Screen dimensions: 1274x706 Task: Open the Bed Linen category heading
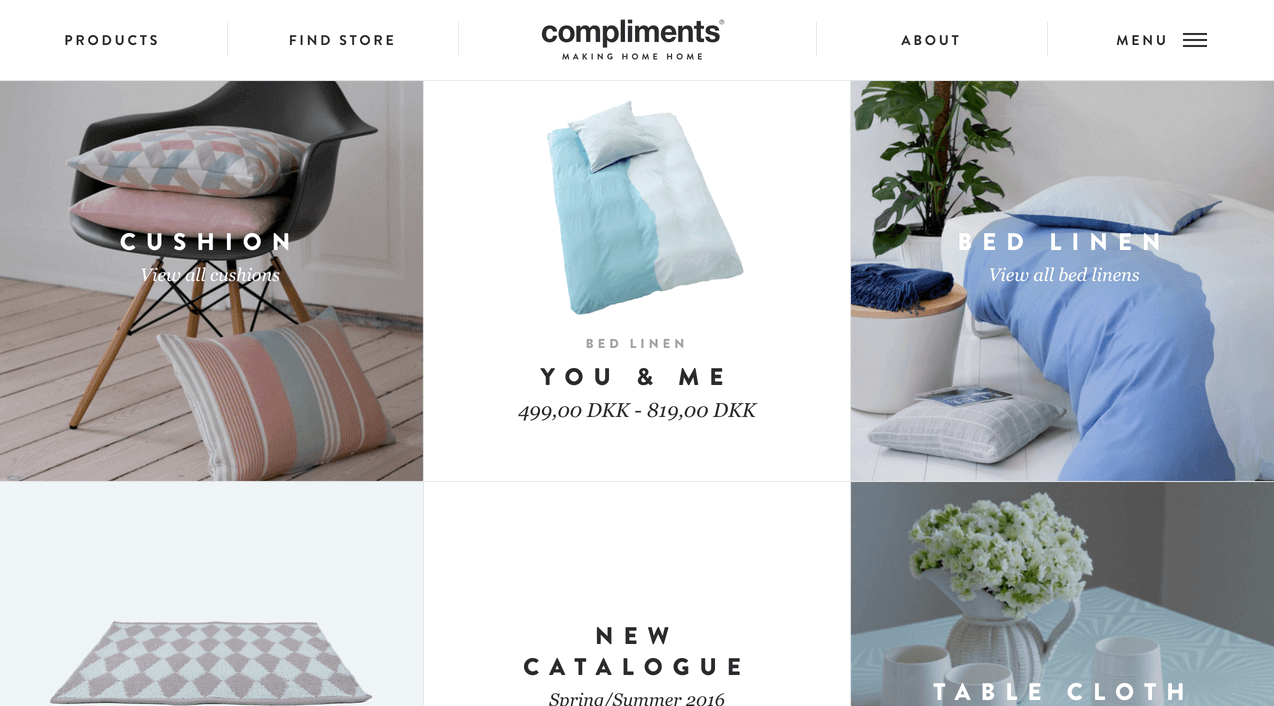point(1062,242)
